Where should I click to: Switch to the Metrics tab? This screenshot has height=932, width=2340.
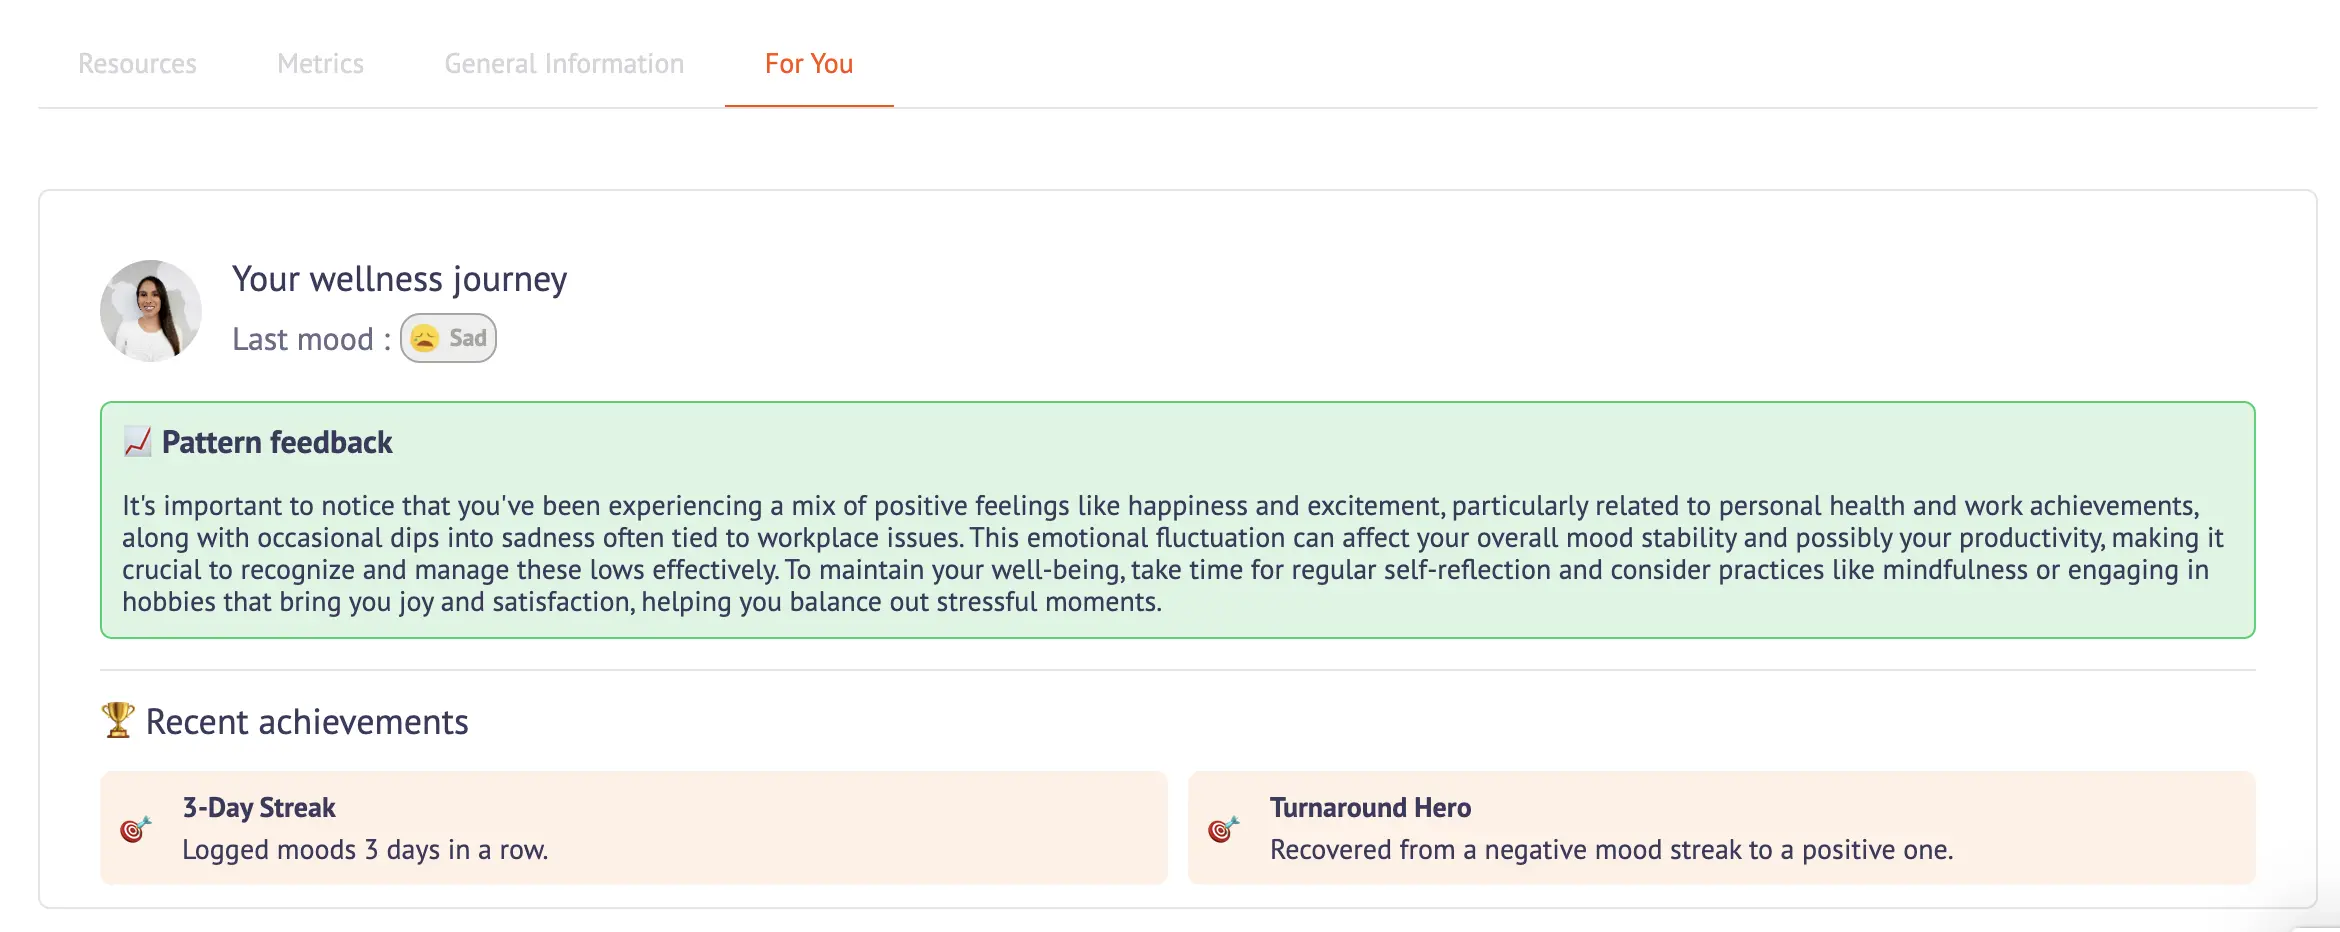click(x=320, y=64)
